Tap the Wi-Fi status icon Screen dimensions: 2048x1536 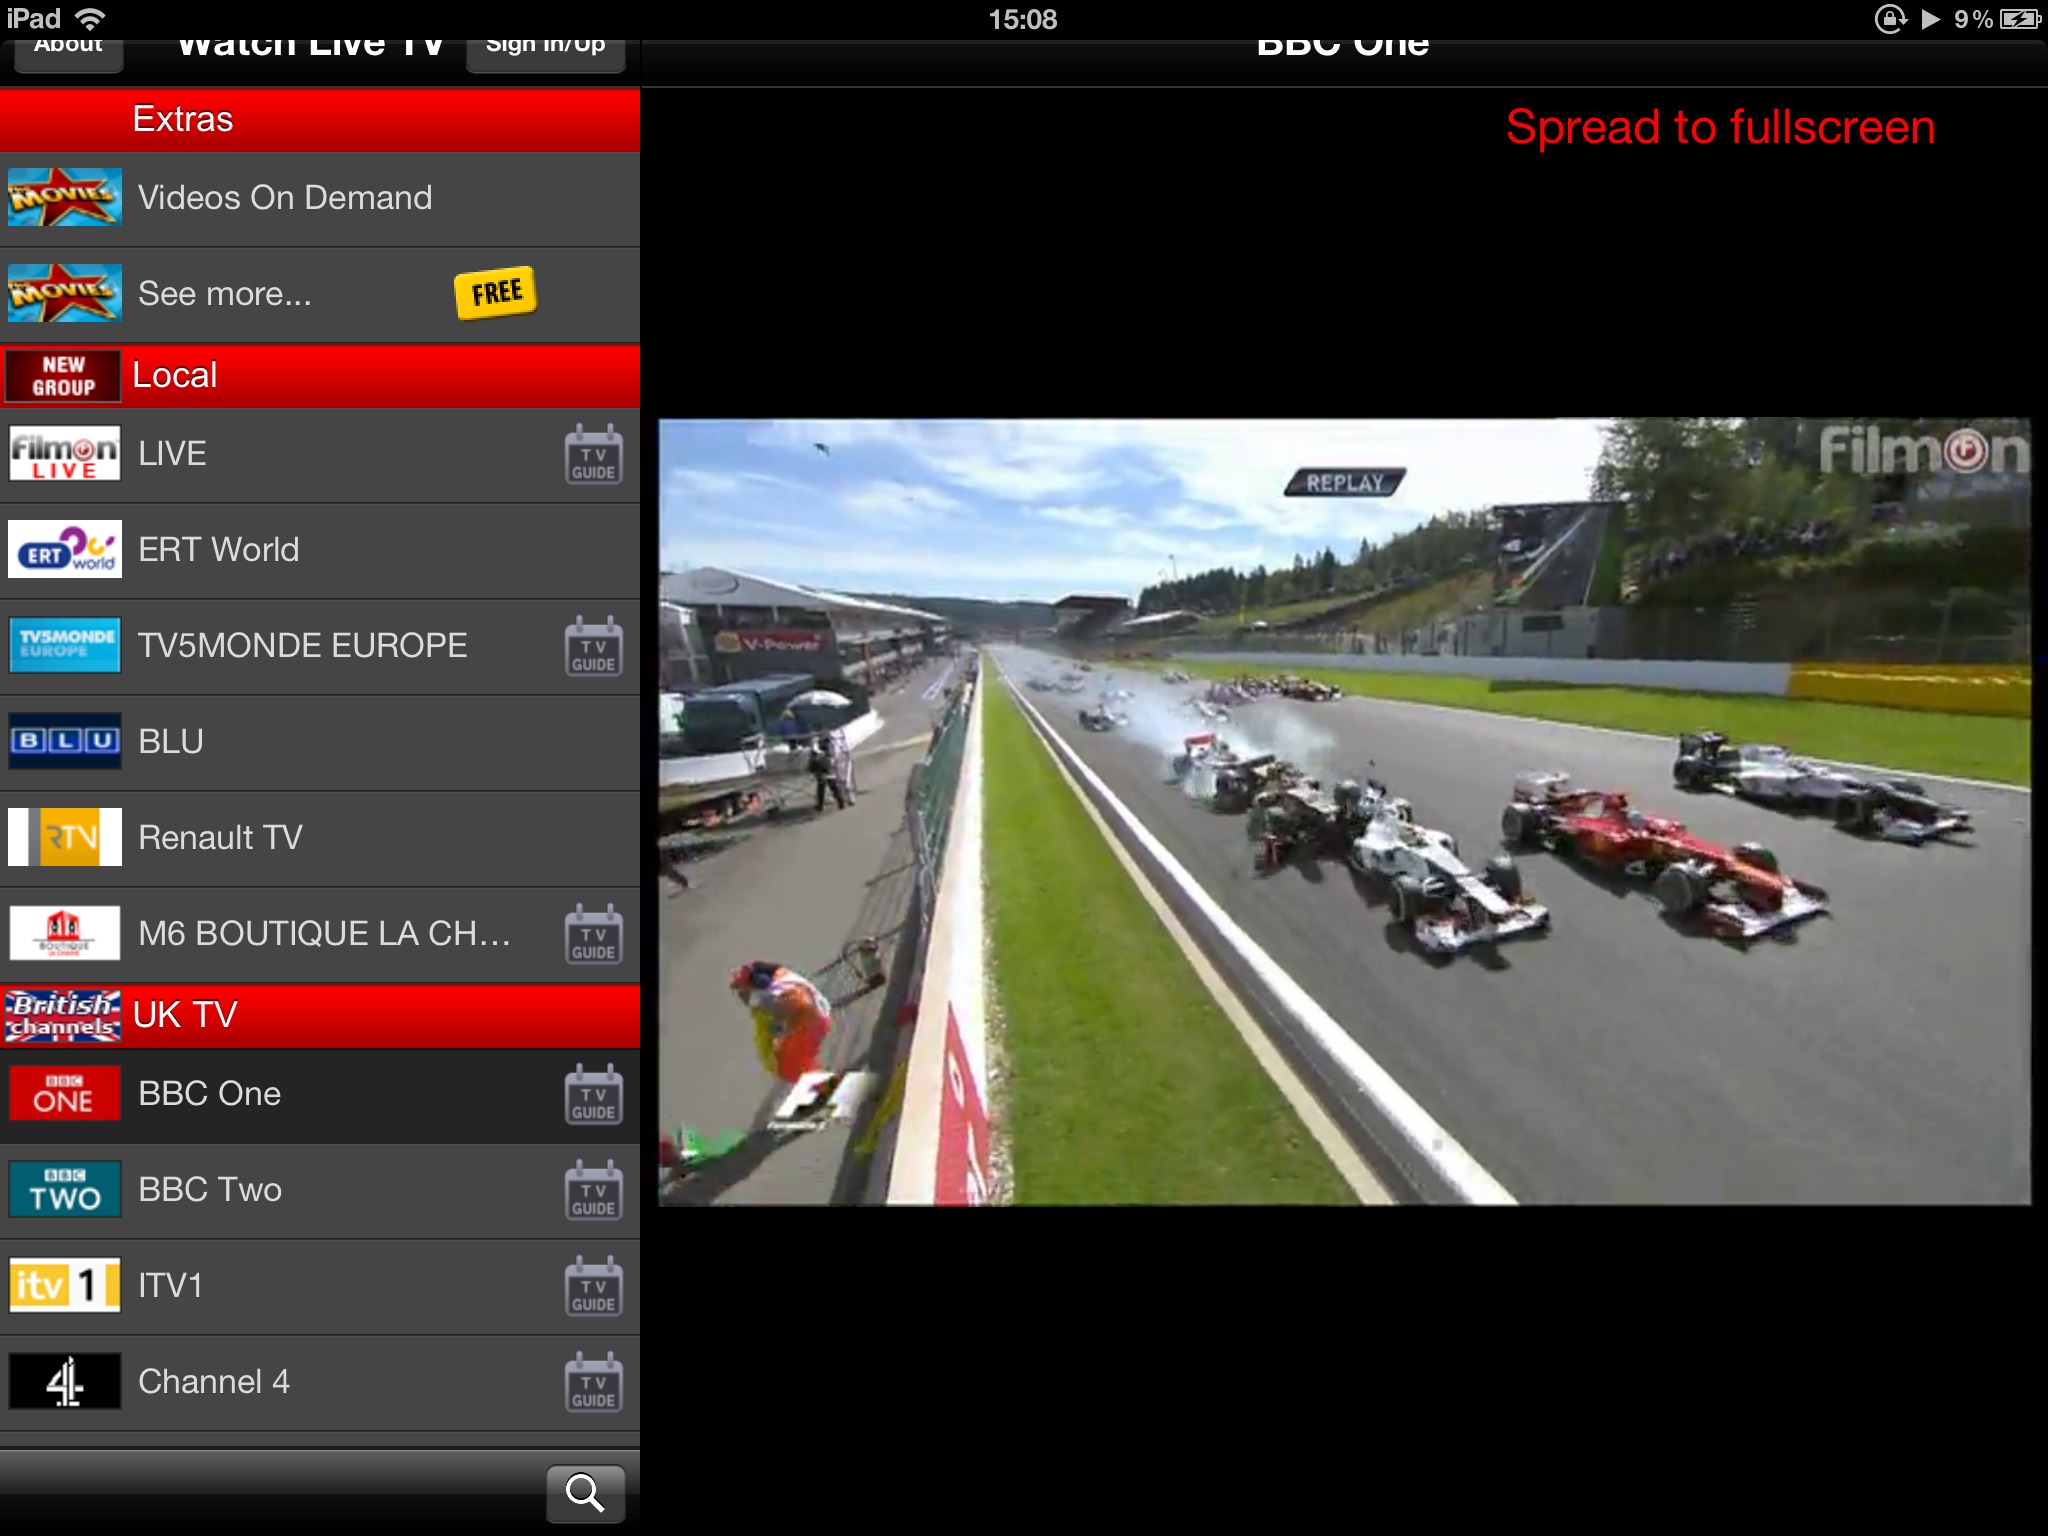pos(90,19)
